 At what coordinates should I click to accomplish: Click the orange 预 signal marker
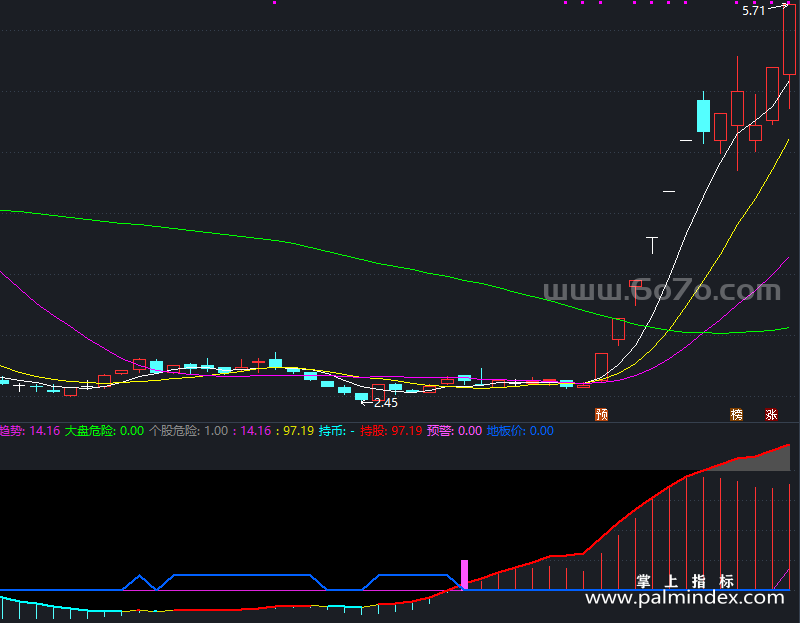[x=602, y=414]
